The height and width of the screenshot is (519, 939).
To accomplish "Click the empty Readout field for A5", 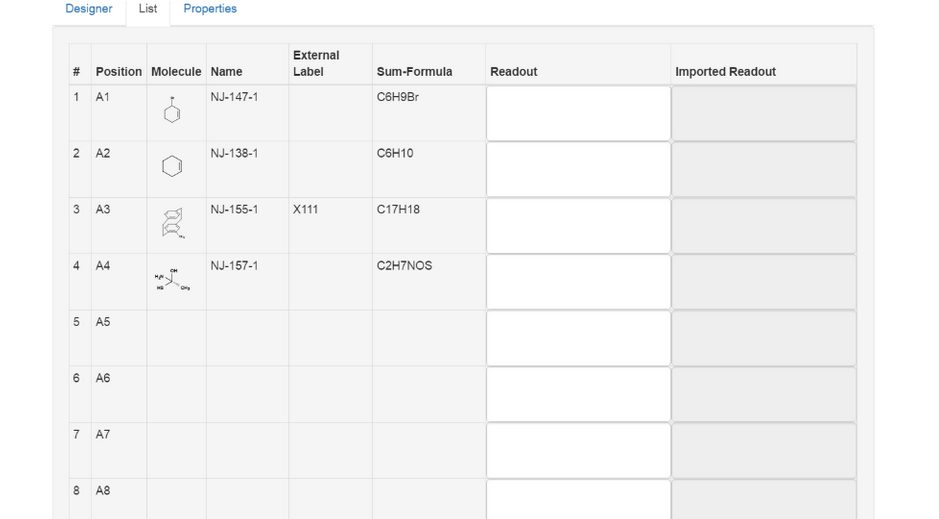I will pyautogui.click(x=578, y=338).
